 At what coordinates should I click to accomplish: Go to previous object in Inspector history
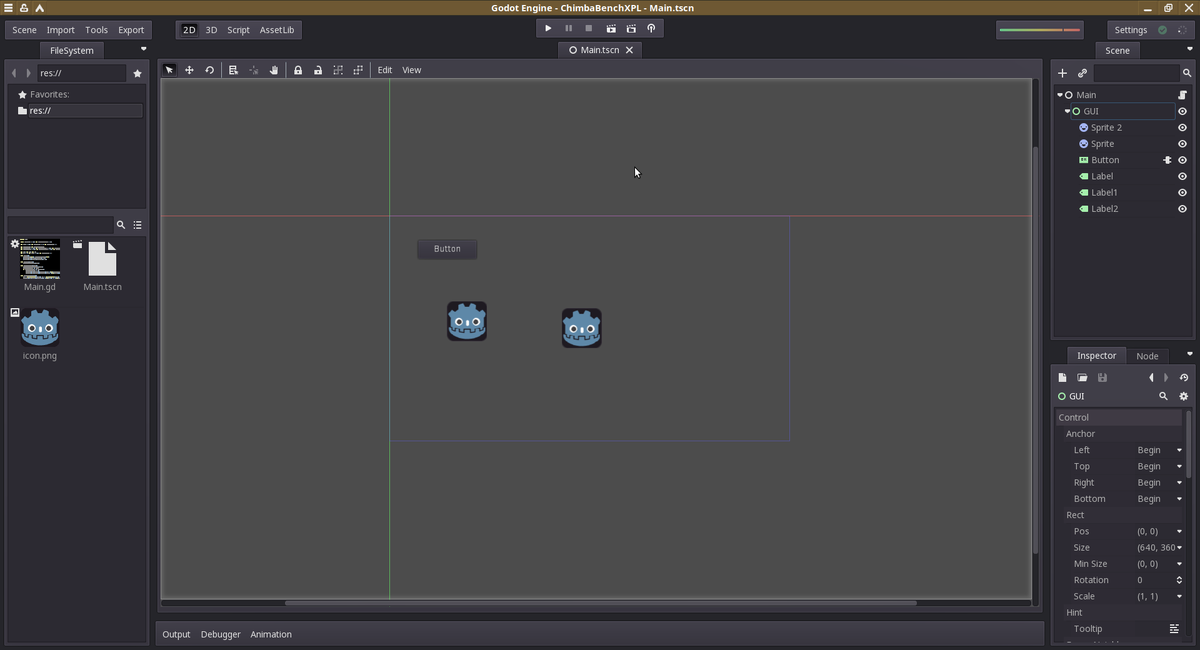[1151, 378]
